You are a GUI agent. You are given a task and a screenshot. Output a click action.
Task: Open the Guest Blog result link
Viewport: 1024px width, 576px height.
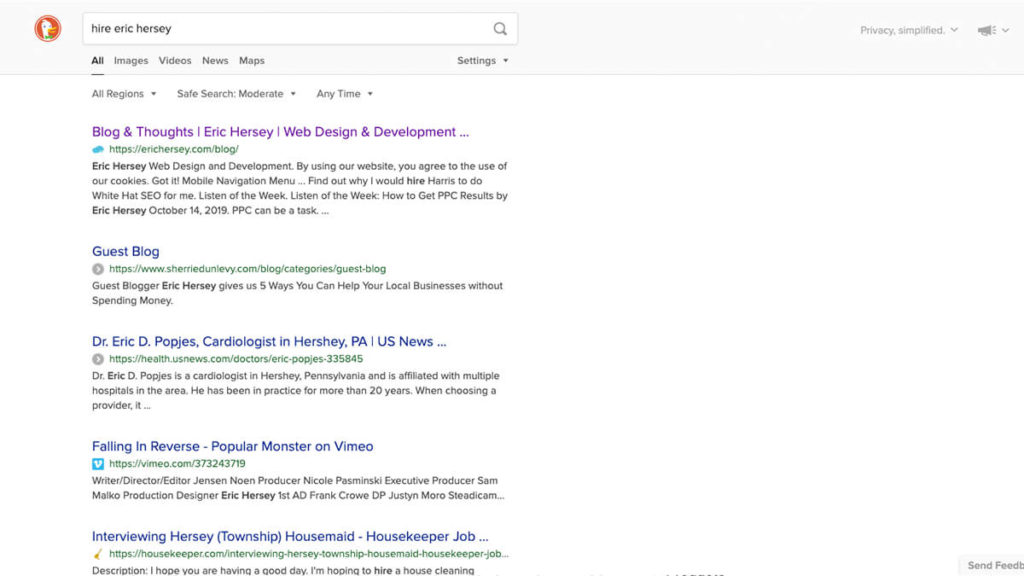click(126, 252)
